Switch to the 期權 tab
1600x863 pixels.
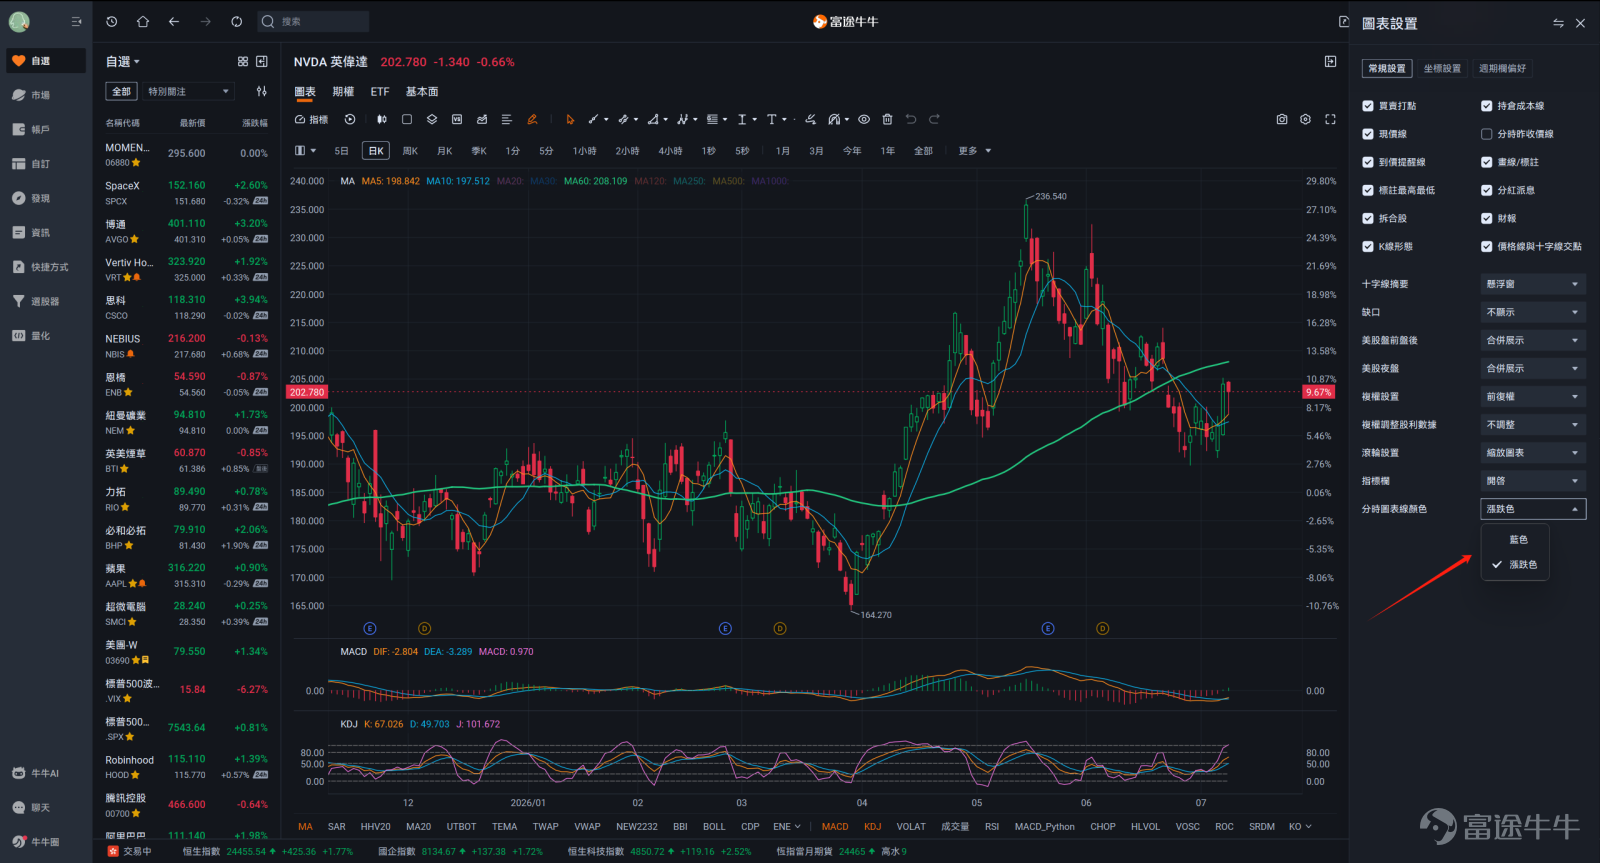tap(343, 92)
